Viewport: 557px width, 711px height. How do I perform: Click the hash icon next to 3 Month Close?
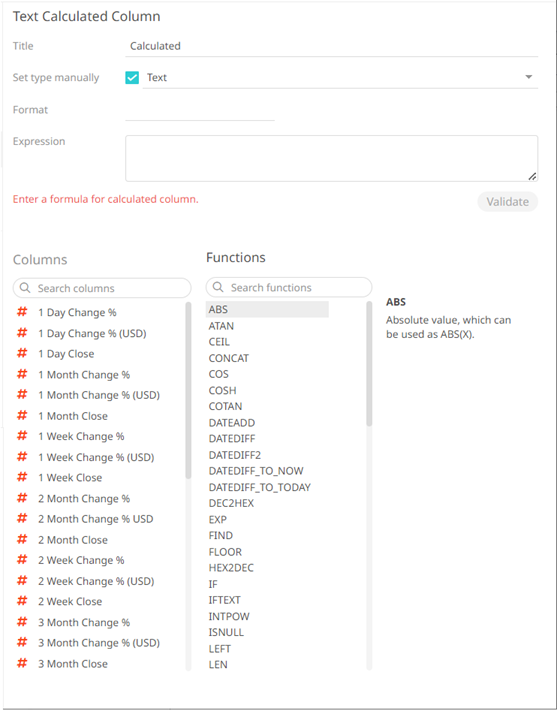click(22, 663)
